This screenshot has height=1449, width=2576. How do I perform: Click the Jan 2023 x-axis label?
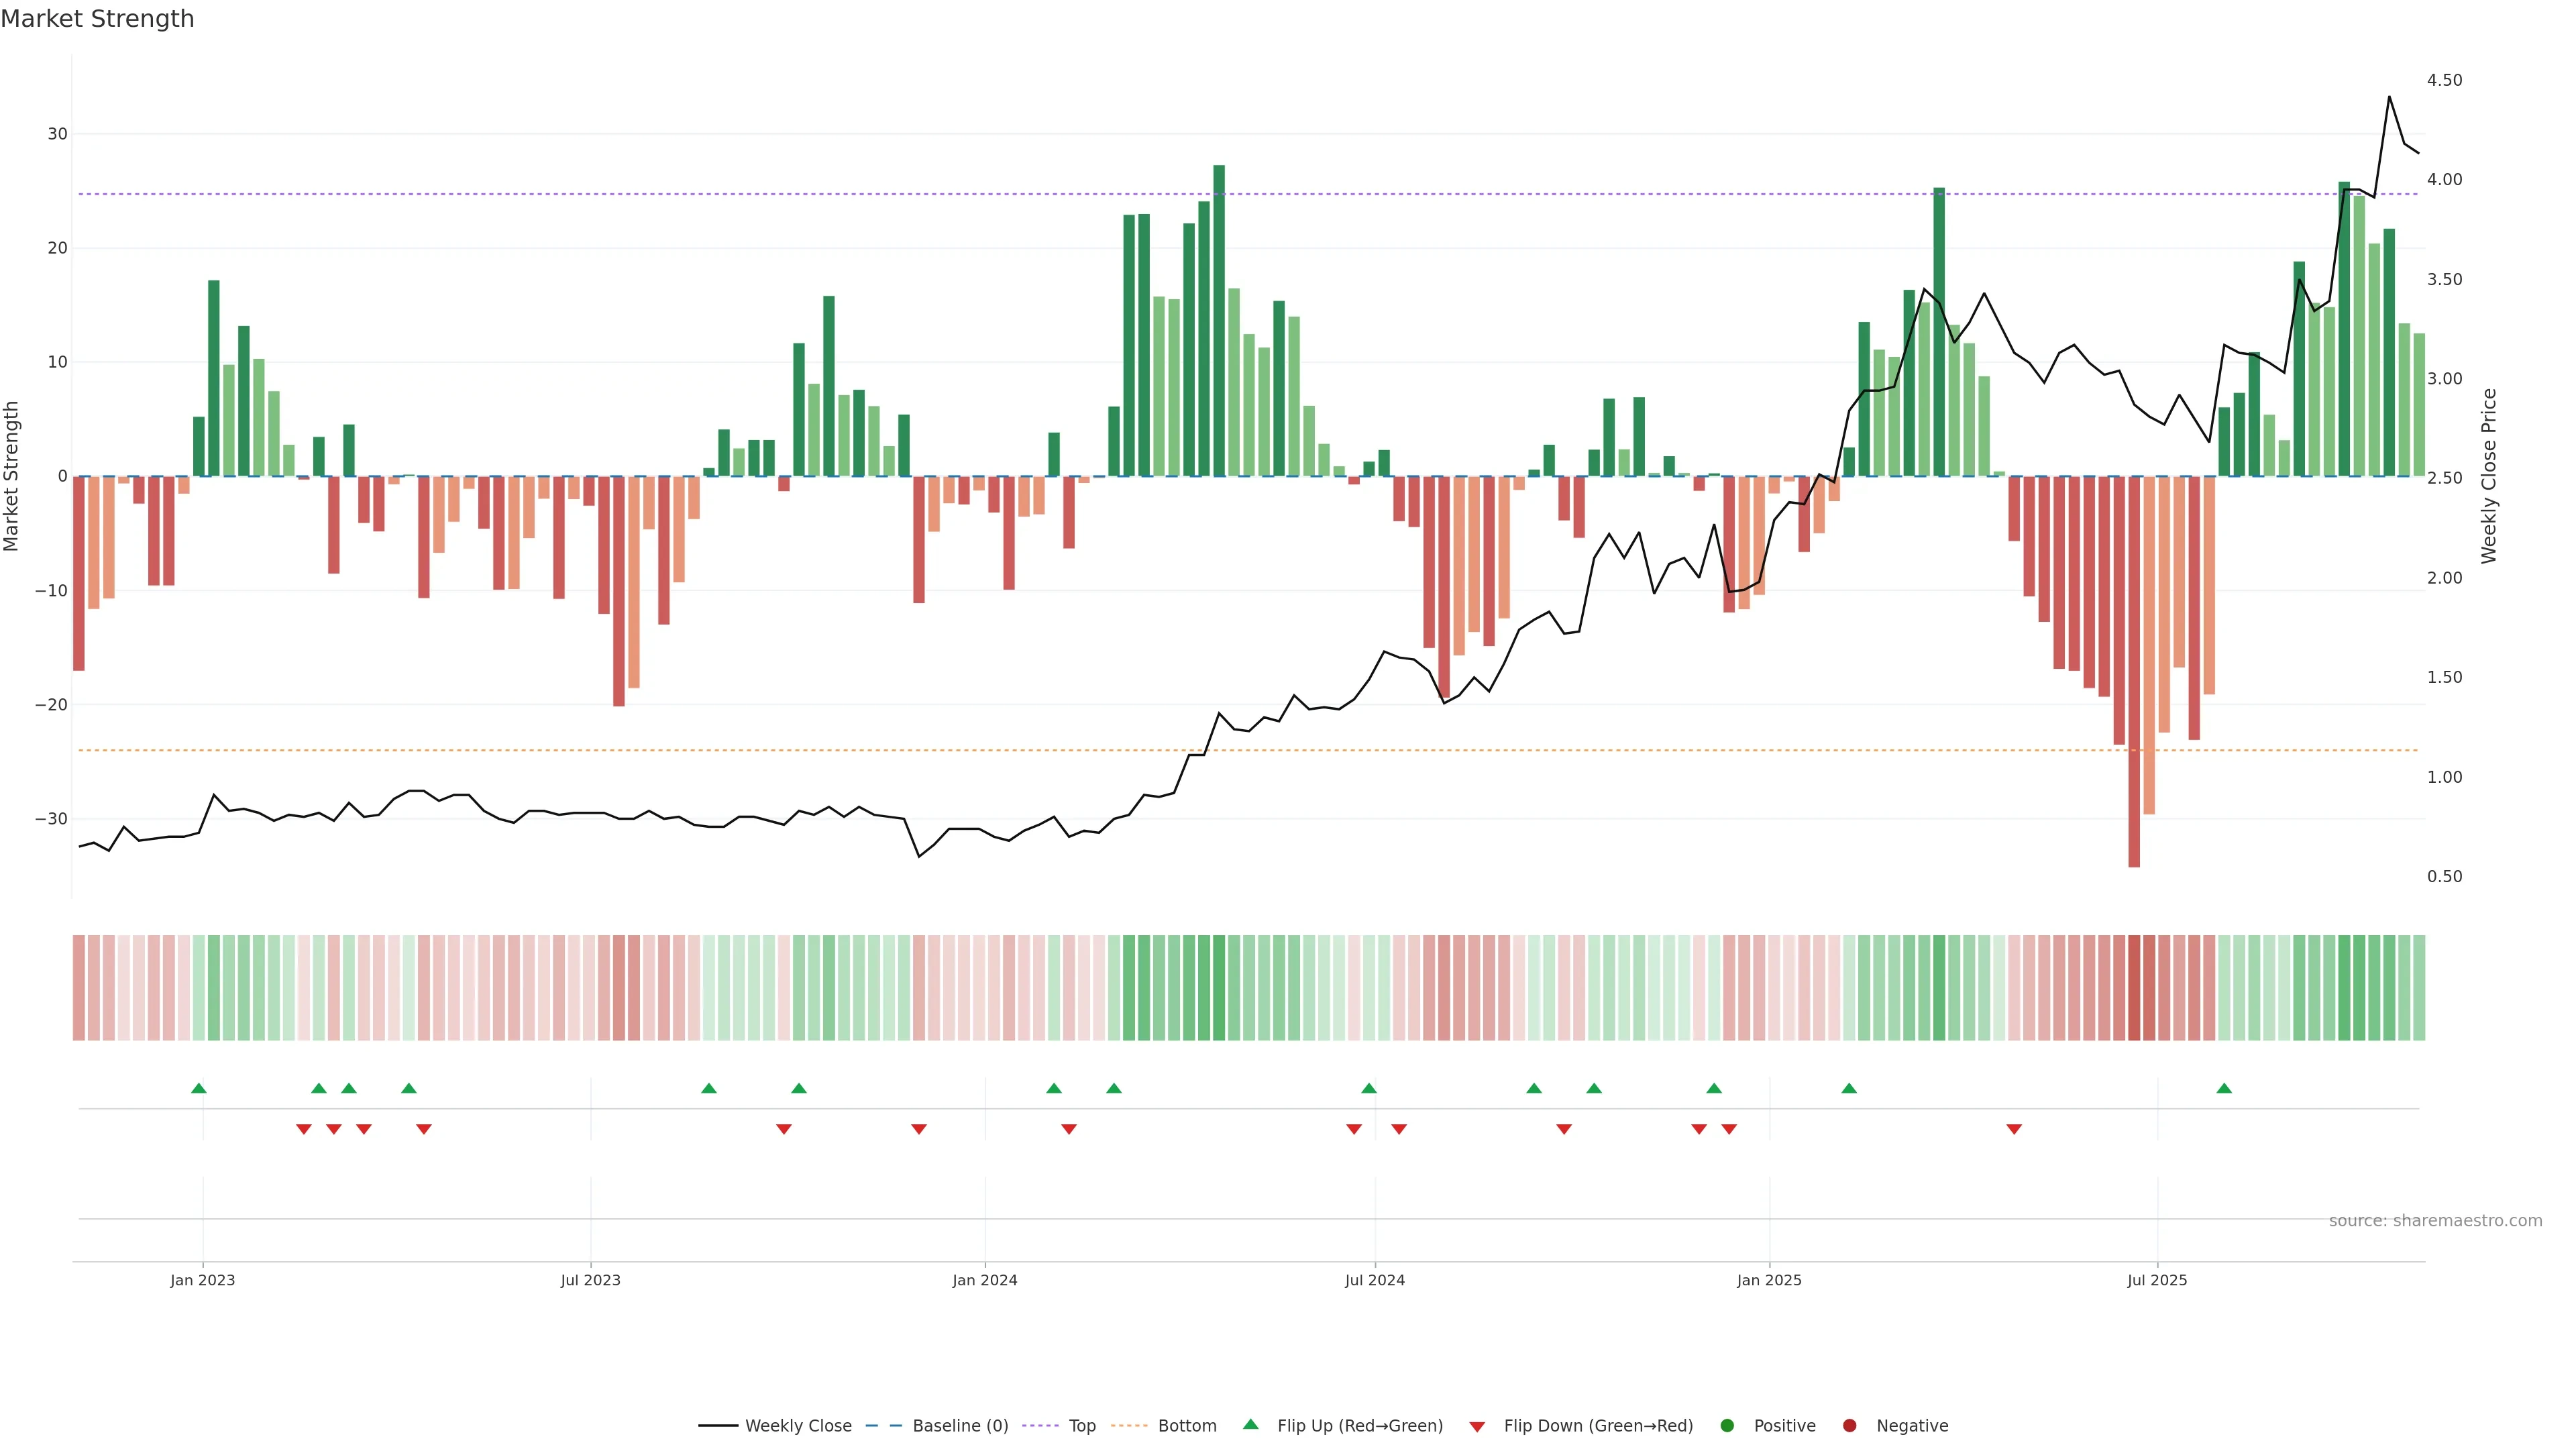pos(202,1280)
